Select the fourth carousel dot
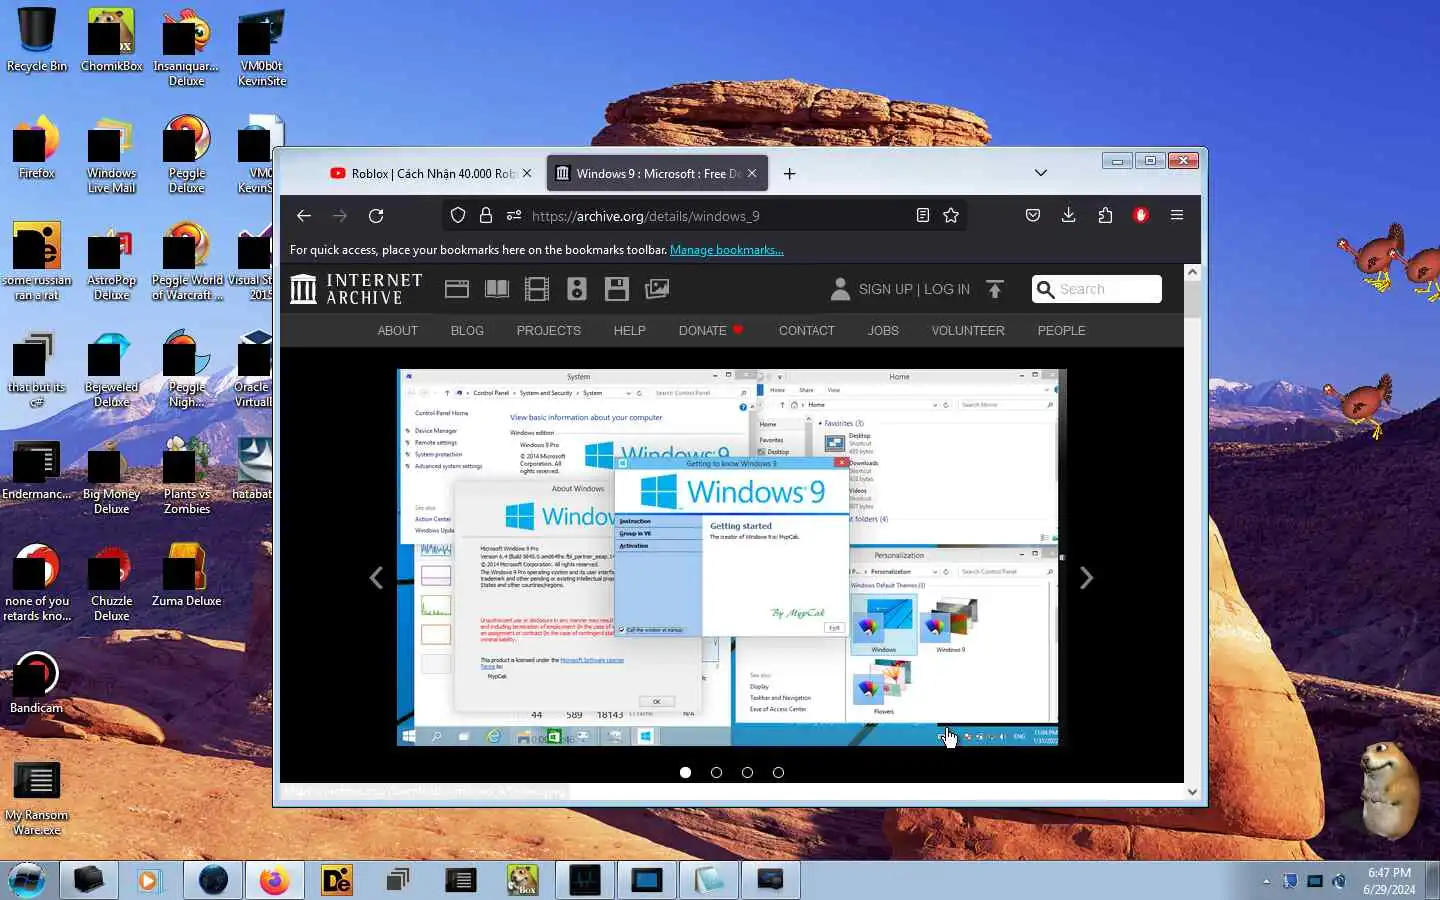The height and width of the screenshot is (900, 1440). coord(778,772)
